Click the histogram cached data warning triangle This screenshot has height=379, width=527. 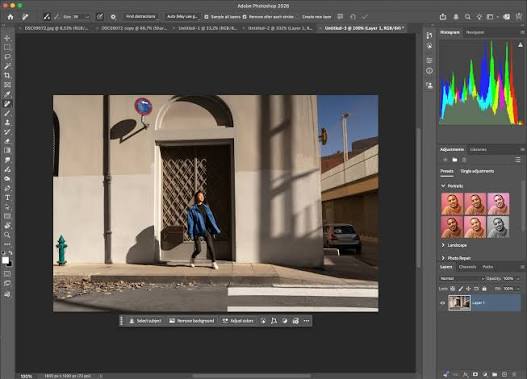pyautogui.click(x=520, y=45)
